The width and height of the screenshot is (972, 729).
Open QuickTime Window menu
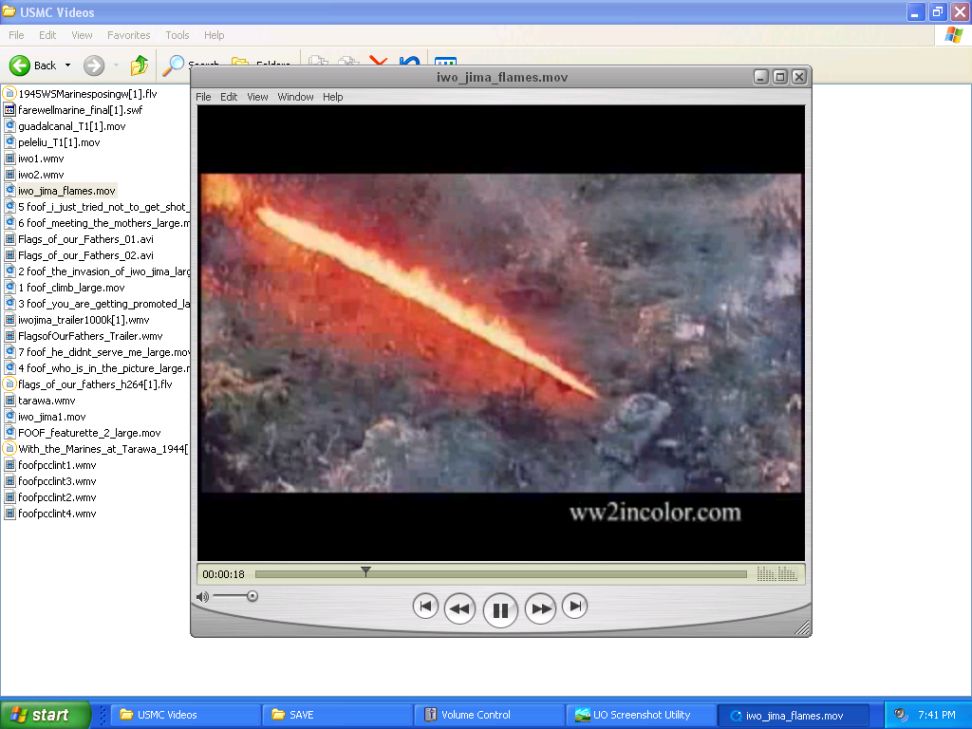pyautogui.click(x=295, y=97)
